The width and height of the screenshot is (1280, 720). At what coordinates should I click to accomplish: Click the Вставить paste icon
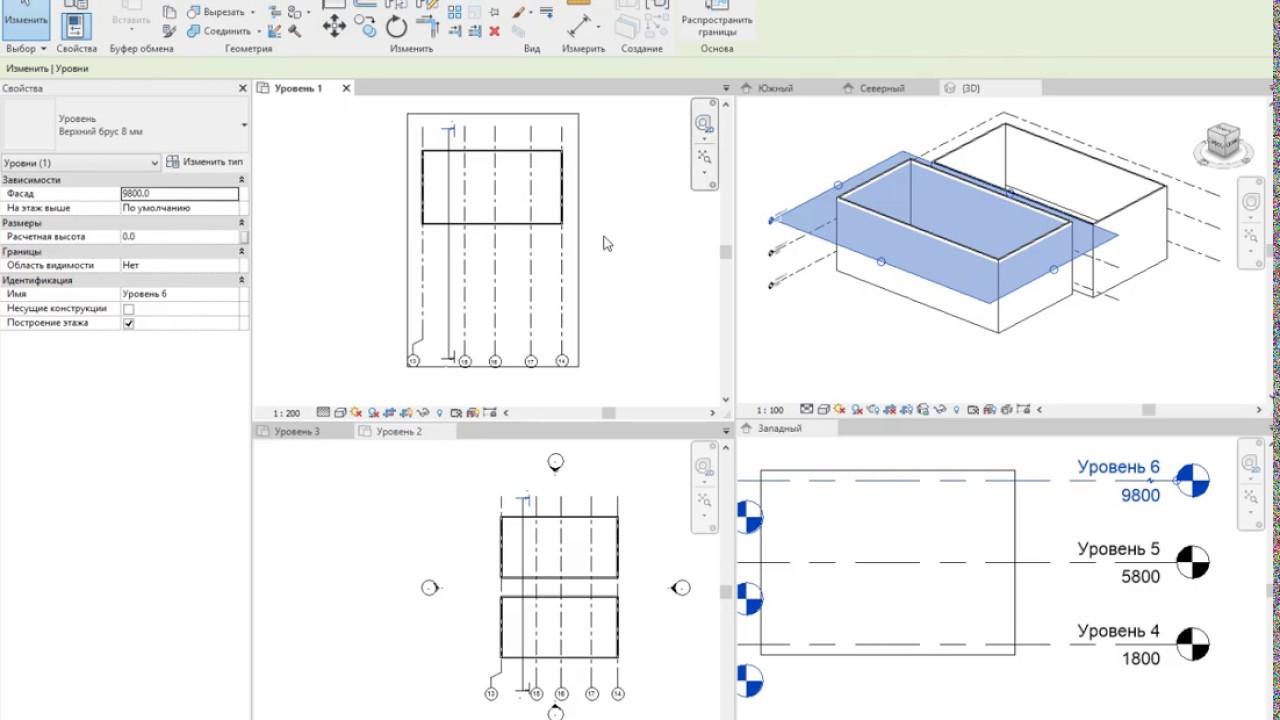[x=131, y=17]
